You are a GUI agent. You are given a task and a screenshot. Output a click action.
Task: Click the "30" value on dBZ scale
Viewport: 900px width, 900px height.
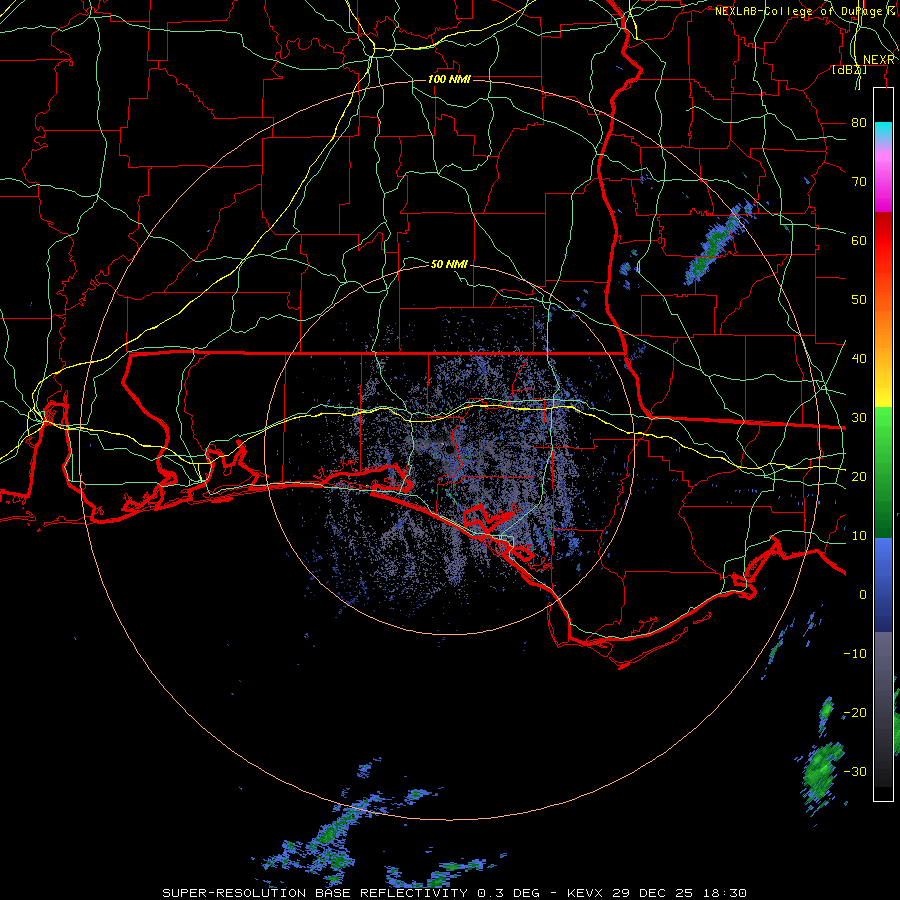pyautogui.click(x=859, y=417)
